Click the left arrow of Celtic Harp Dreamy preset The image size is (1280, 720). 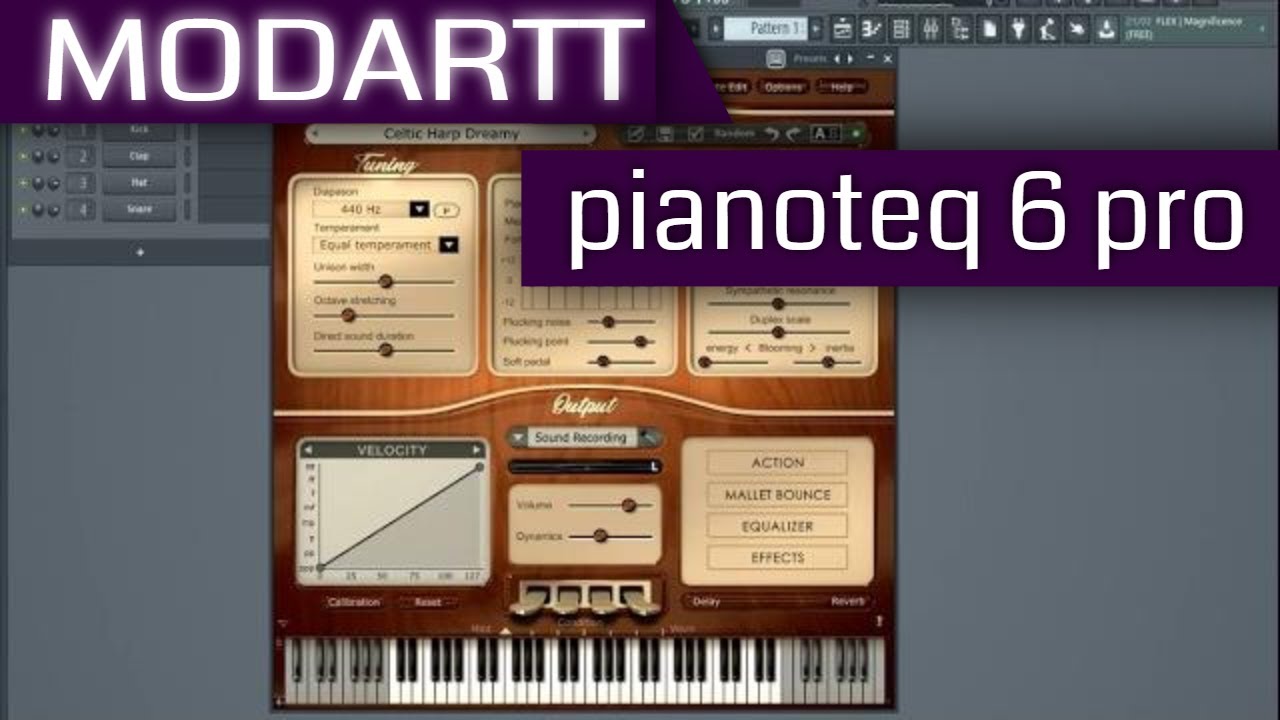315,134
